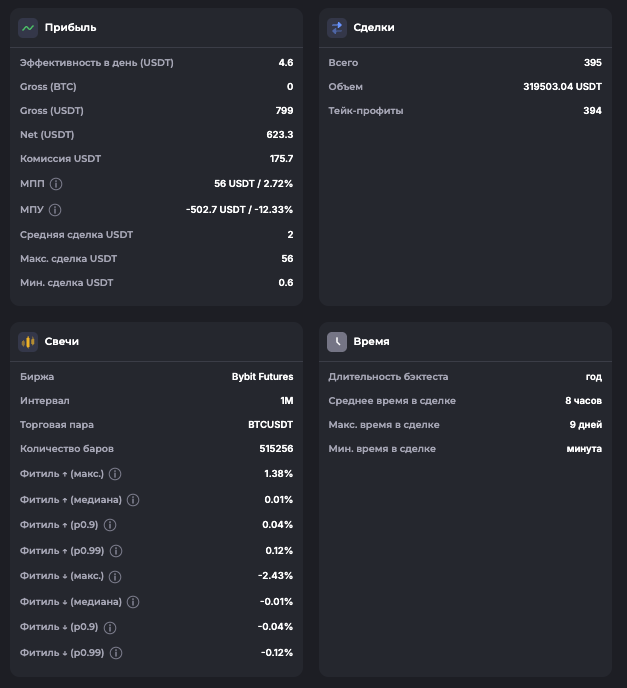Show info for Фитиль ↓ (медиана)
The width and height of the screenshot is (627, 688).
(x=133, y=602)
